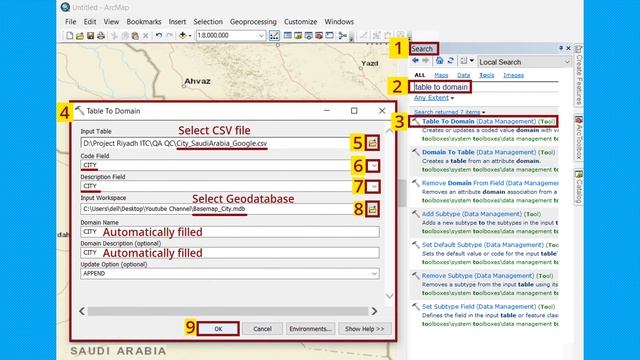Click the Search panel home icon
640x360 pixels.
tap(439, 61)
